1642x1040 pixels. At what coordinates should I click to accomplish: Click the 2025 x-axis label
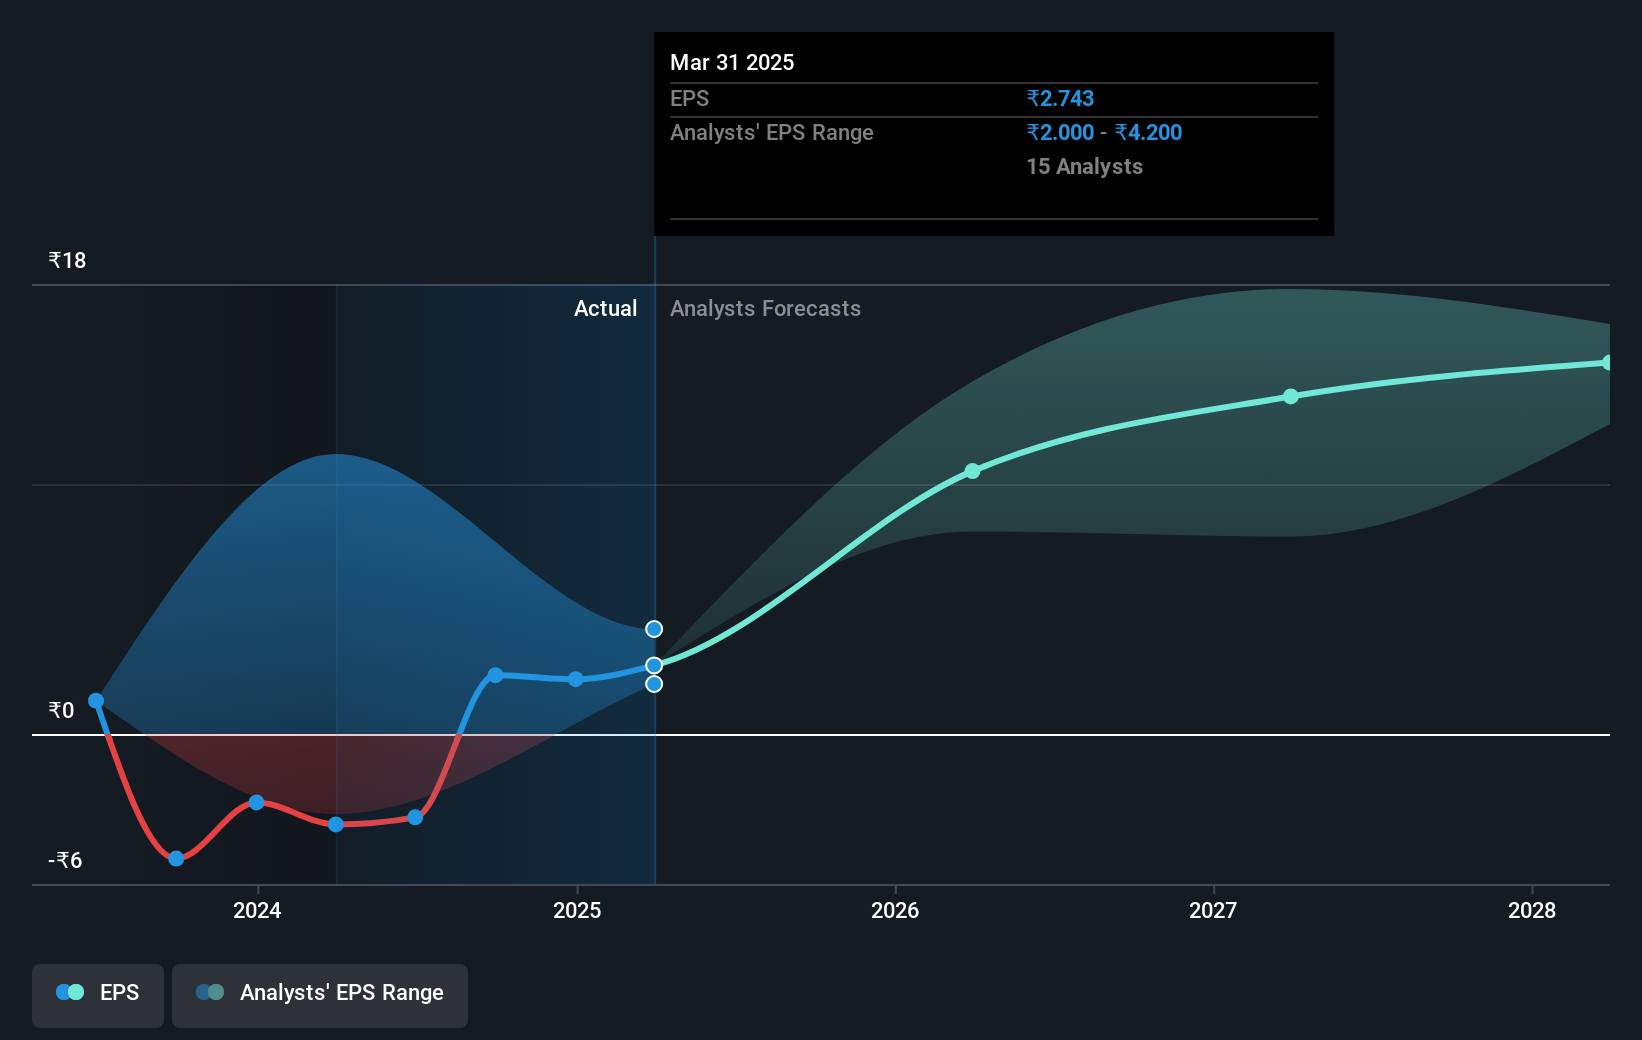(x=577, y=910)
